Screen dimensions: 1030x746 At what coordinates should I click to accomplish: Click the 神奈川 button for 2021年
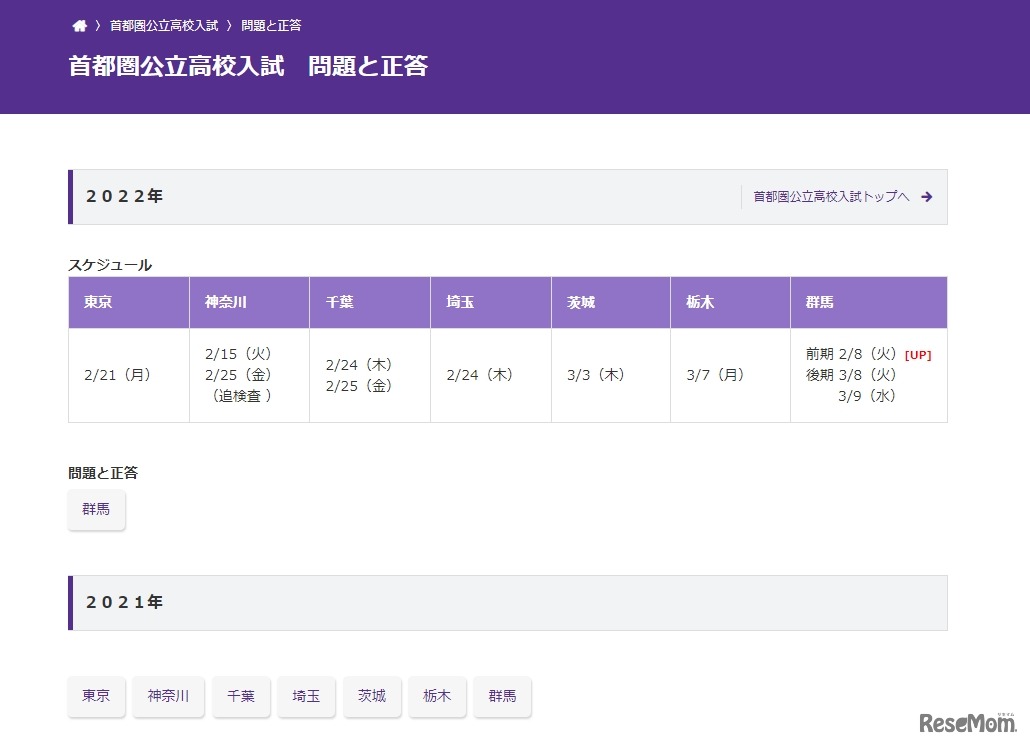(168, 696)
